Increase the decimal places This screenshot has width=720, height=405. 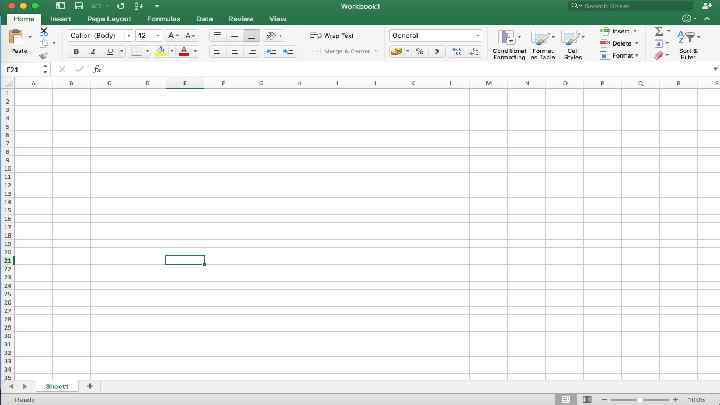pos(457,51)
